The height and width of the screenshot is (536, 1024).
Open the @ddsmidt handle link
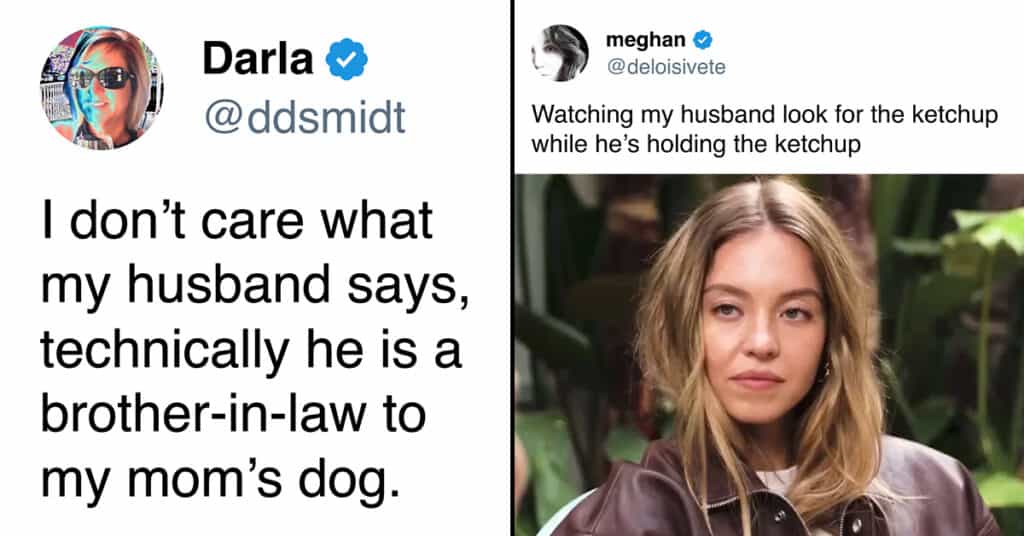click(x=305, y=118)
